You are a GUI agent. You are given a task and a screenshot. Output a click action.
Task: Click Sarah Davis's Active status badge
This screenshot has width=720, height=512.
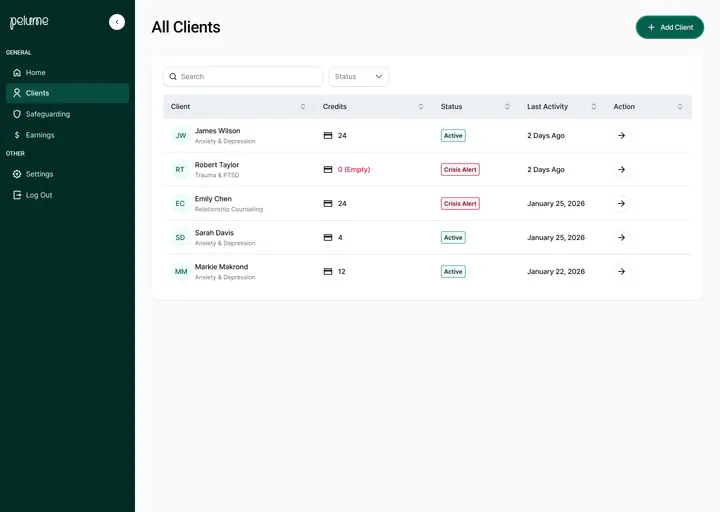453,237
